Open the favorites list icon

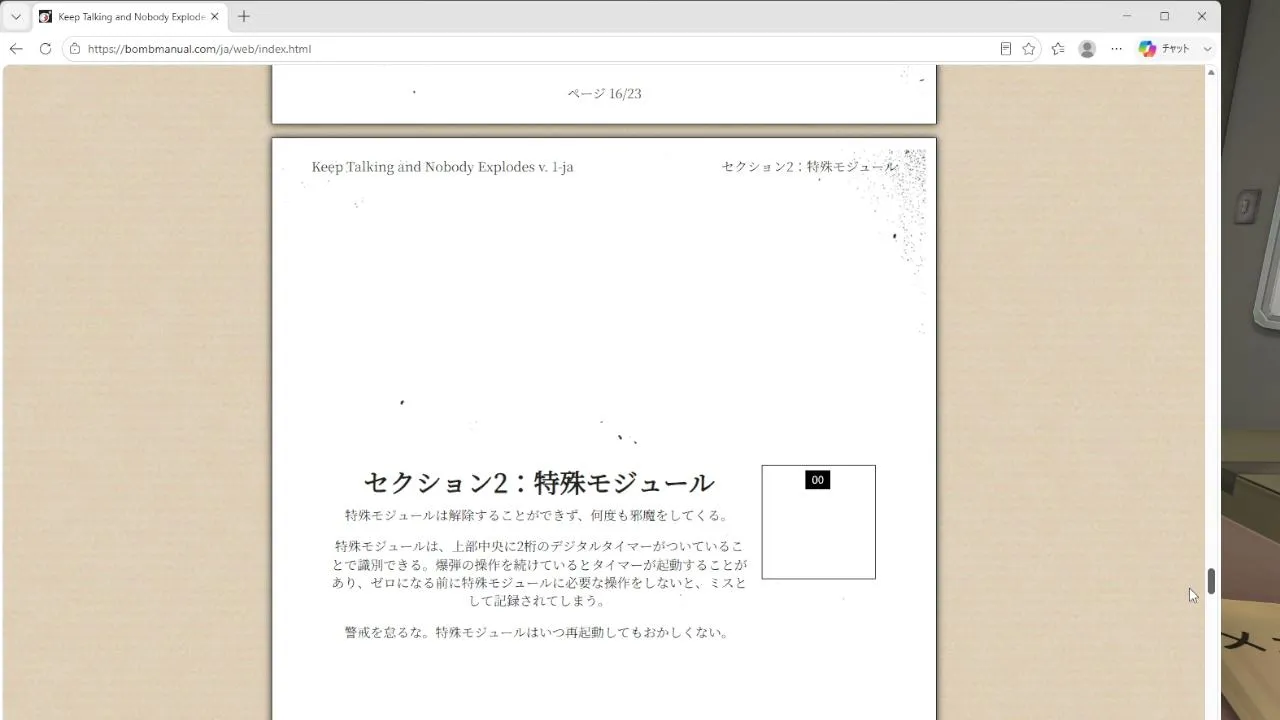[x=1058, y=49]
